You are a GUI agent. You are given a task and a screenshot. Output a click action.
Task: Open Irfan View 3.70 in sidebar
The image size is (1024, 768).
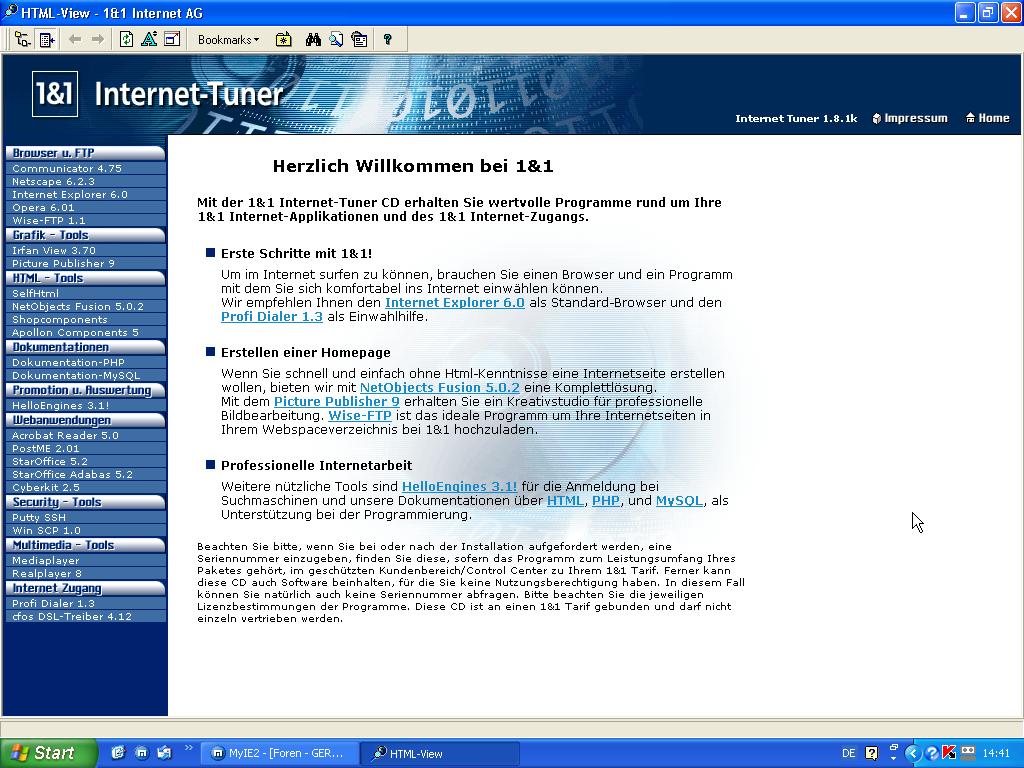[x=85, y=251]
